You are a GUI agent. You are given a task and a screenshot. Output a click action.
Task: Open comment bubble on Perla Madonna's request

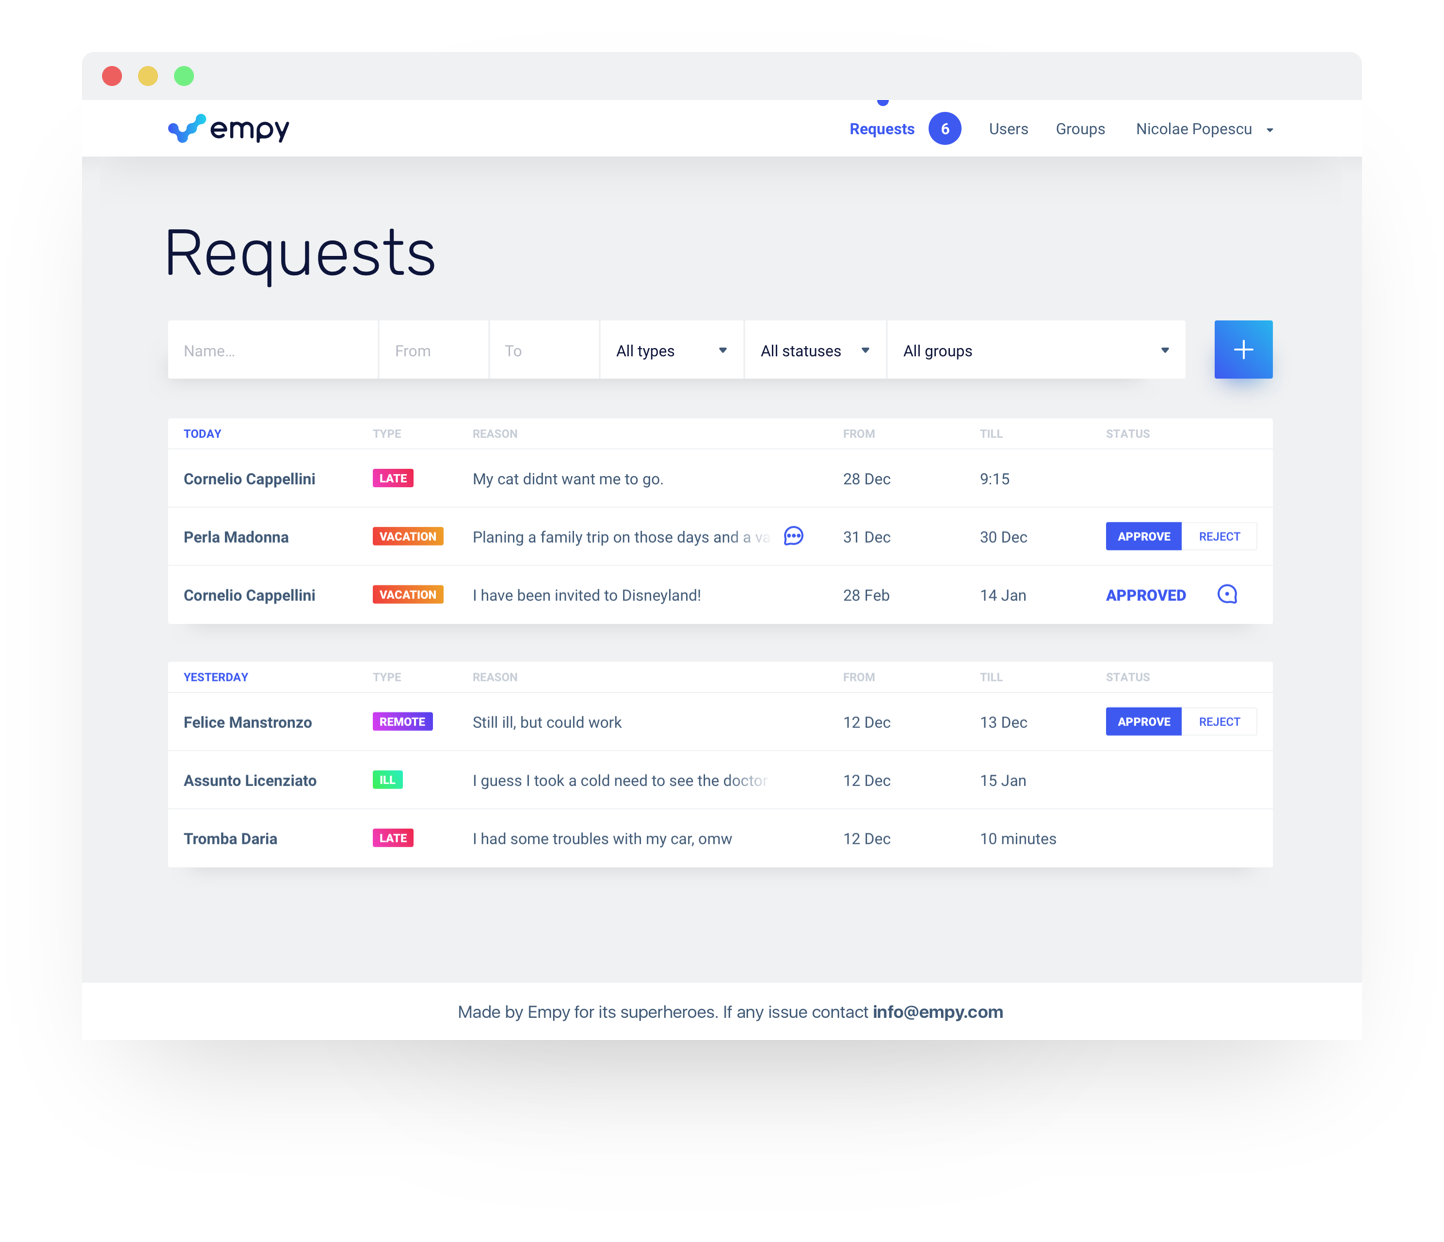point(793,536)
